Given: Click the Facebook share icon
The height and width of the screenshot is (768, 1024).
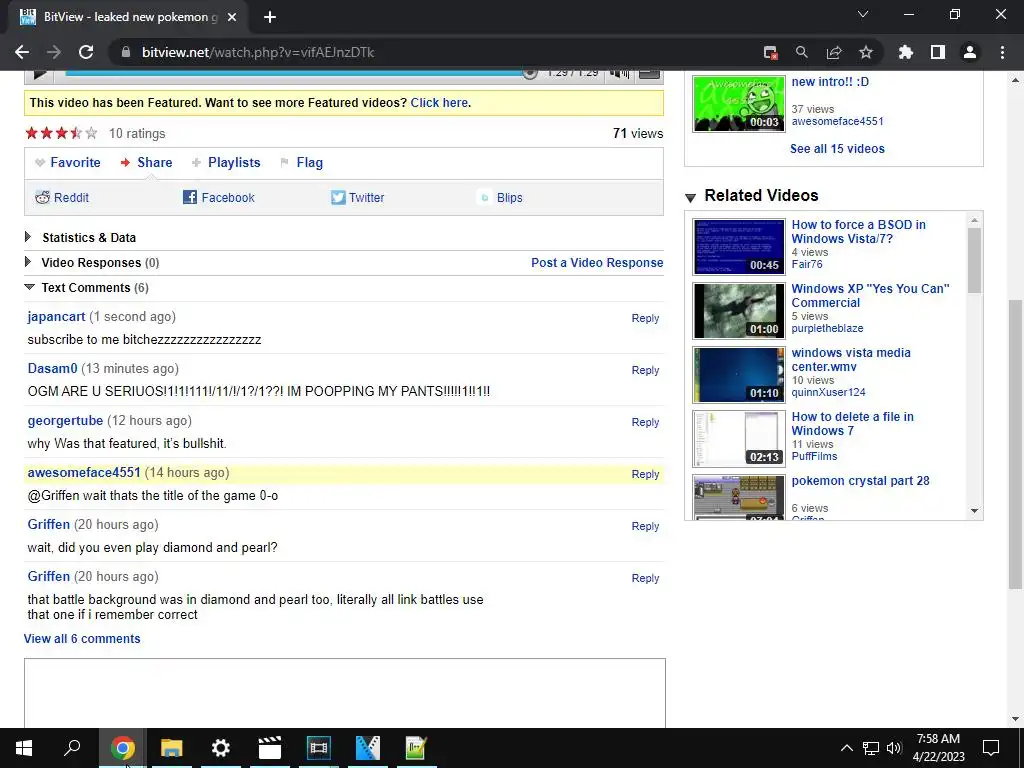Looking at the screenshot, I should 190,197.
